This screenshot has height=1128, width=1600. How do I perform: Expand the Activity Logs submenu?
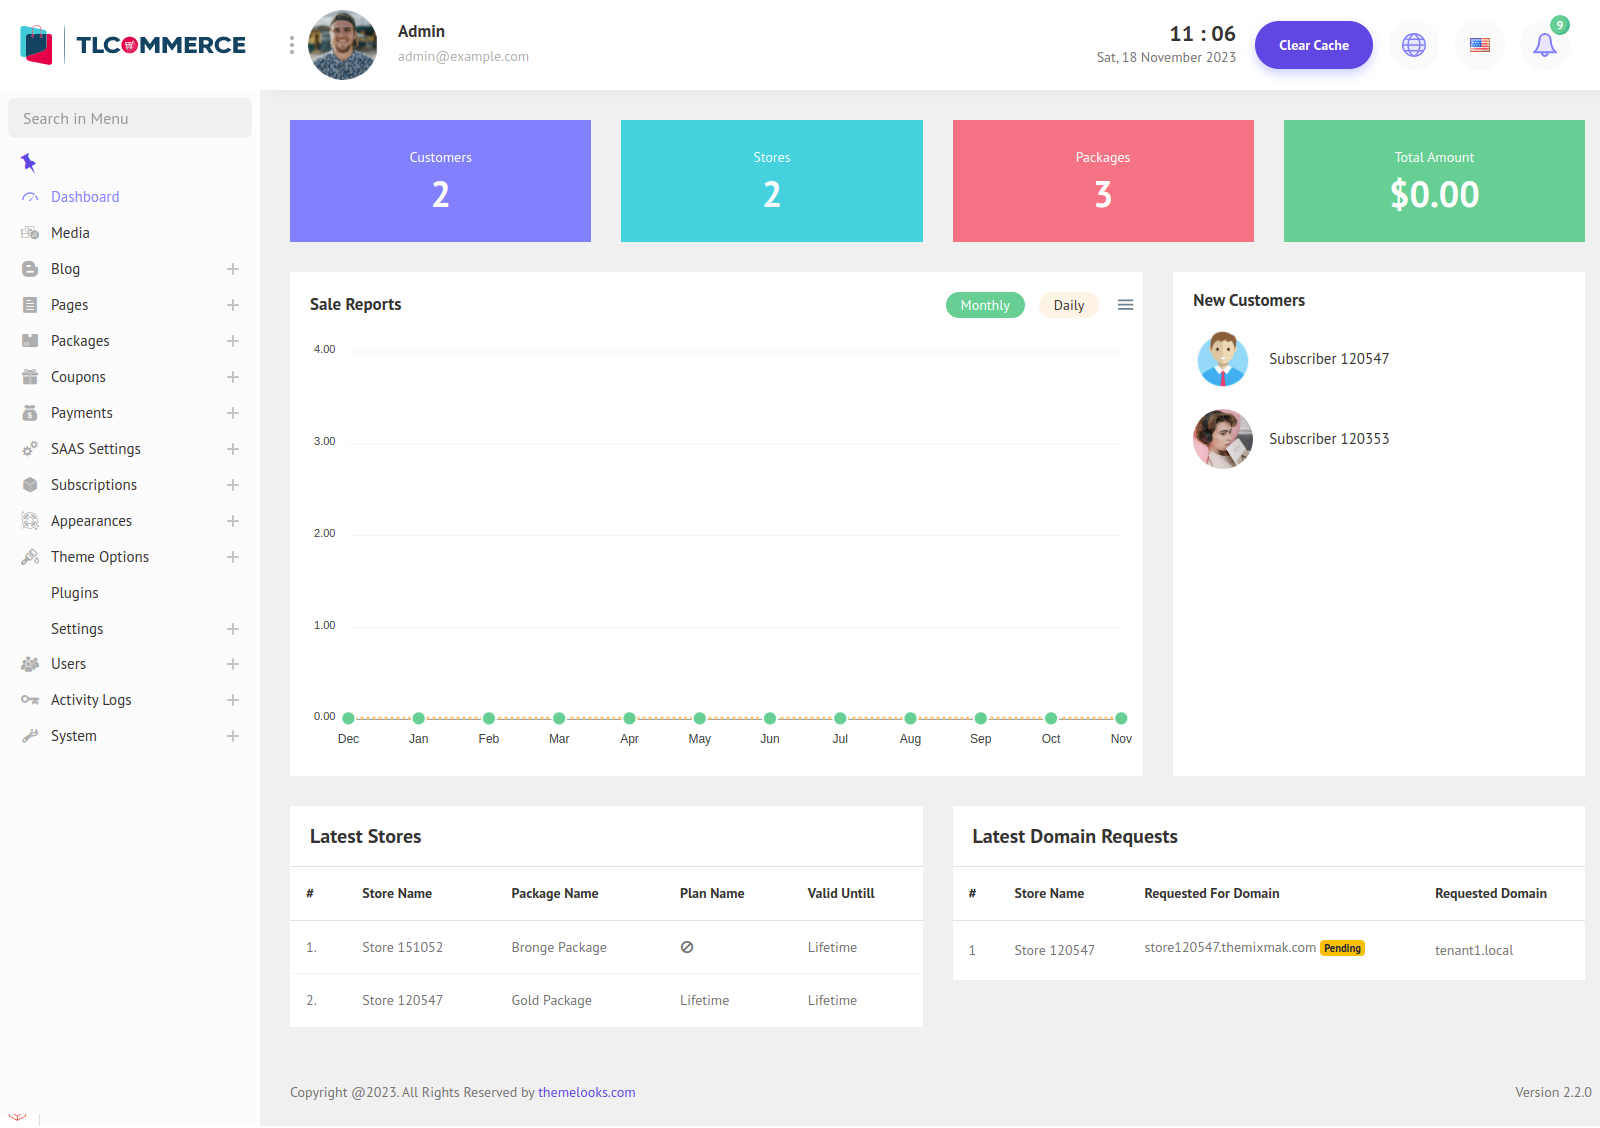(x=232, y=700)
